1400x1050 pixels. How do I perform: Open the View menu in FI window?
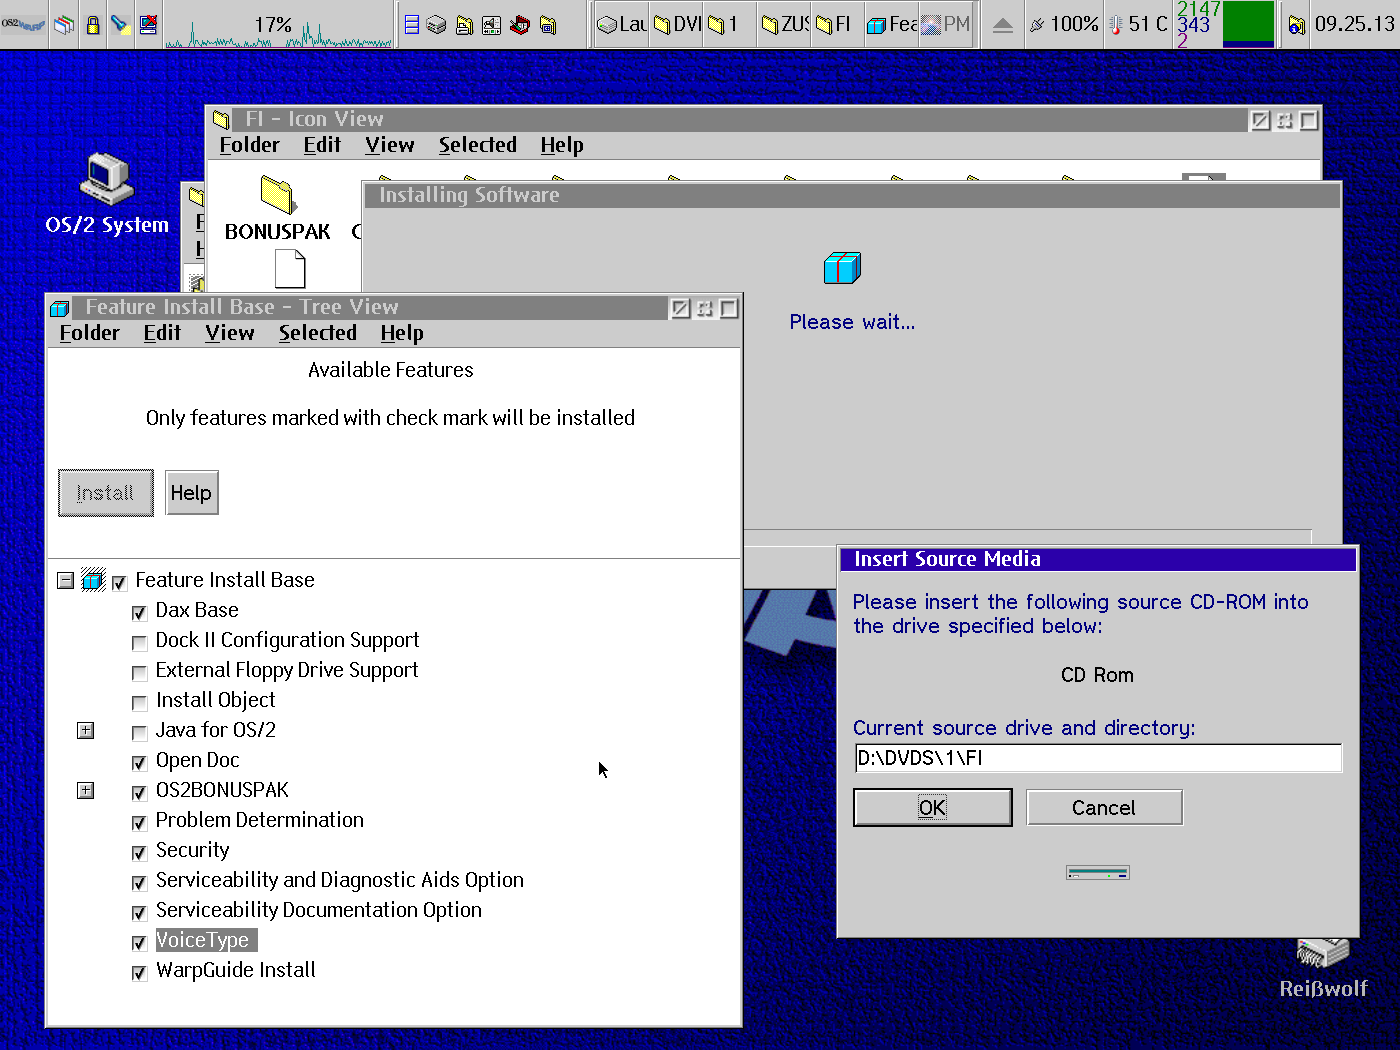click(389, 145)
